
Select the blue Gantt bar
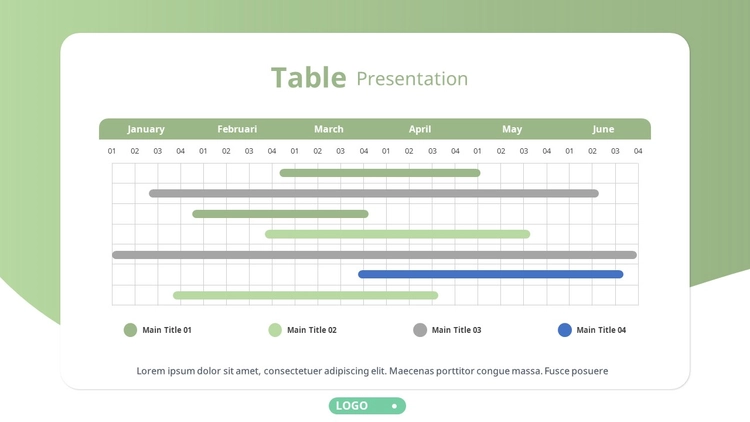(x=491, y=274)
